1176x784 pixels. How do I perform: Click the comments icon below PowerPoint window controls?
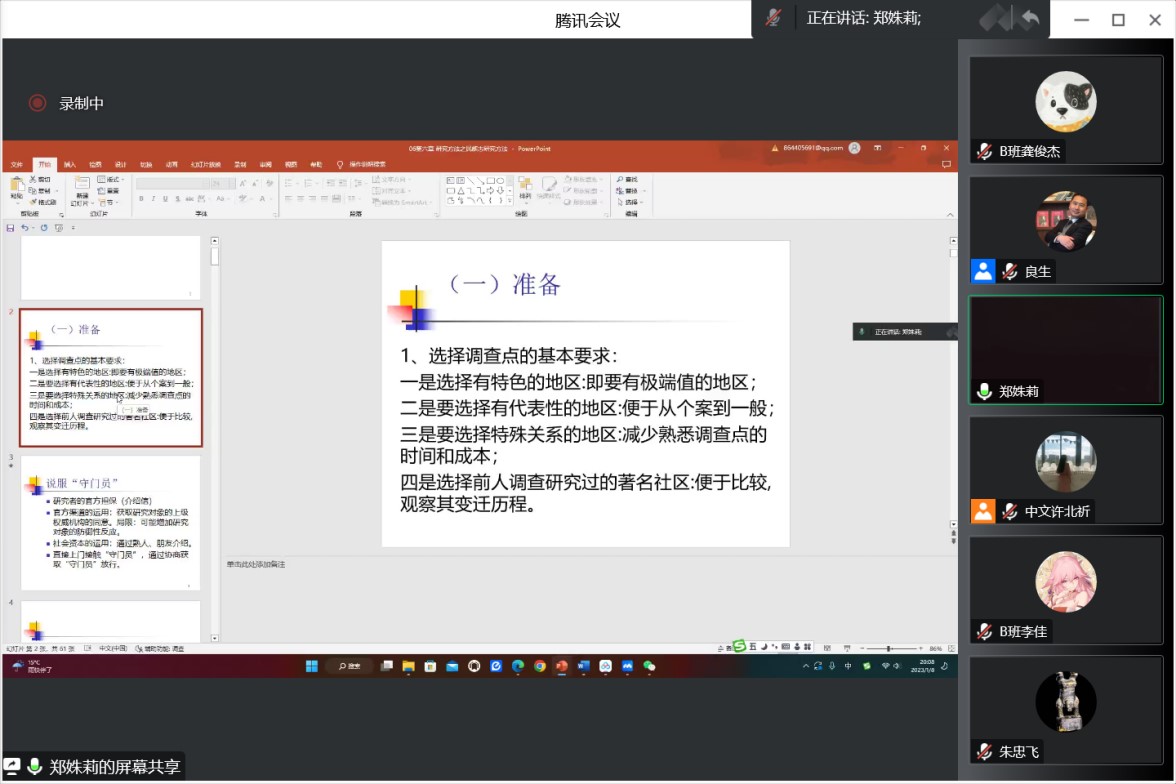click(946, 164)
